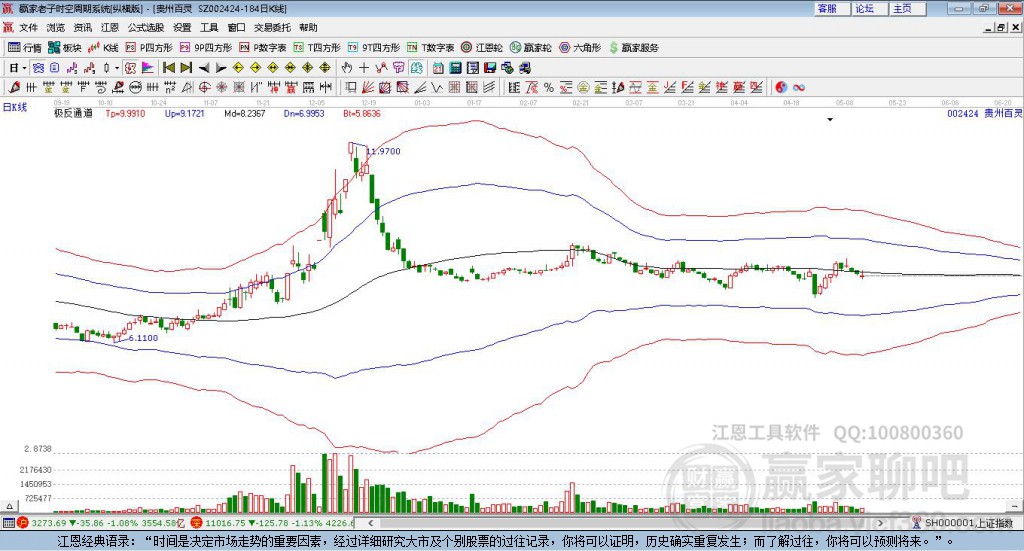Open 赢家服务 with the dollar icon

click(x=633, y=48)
